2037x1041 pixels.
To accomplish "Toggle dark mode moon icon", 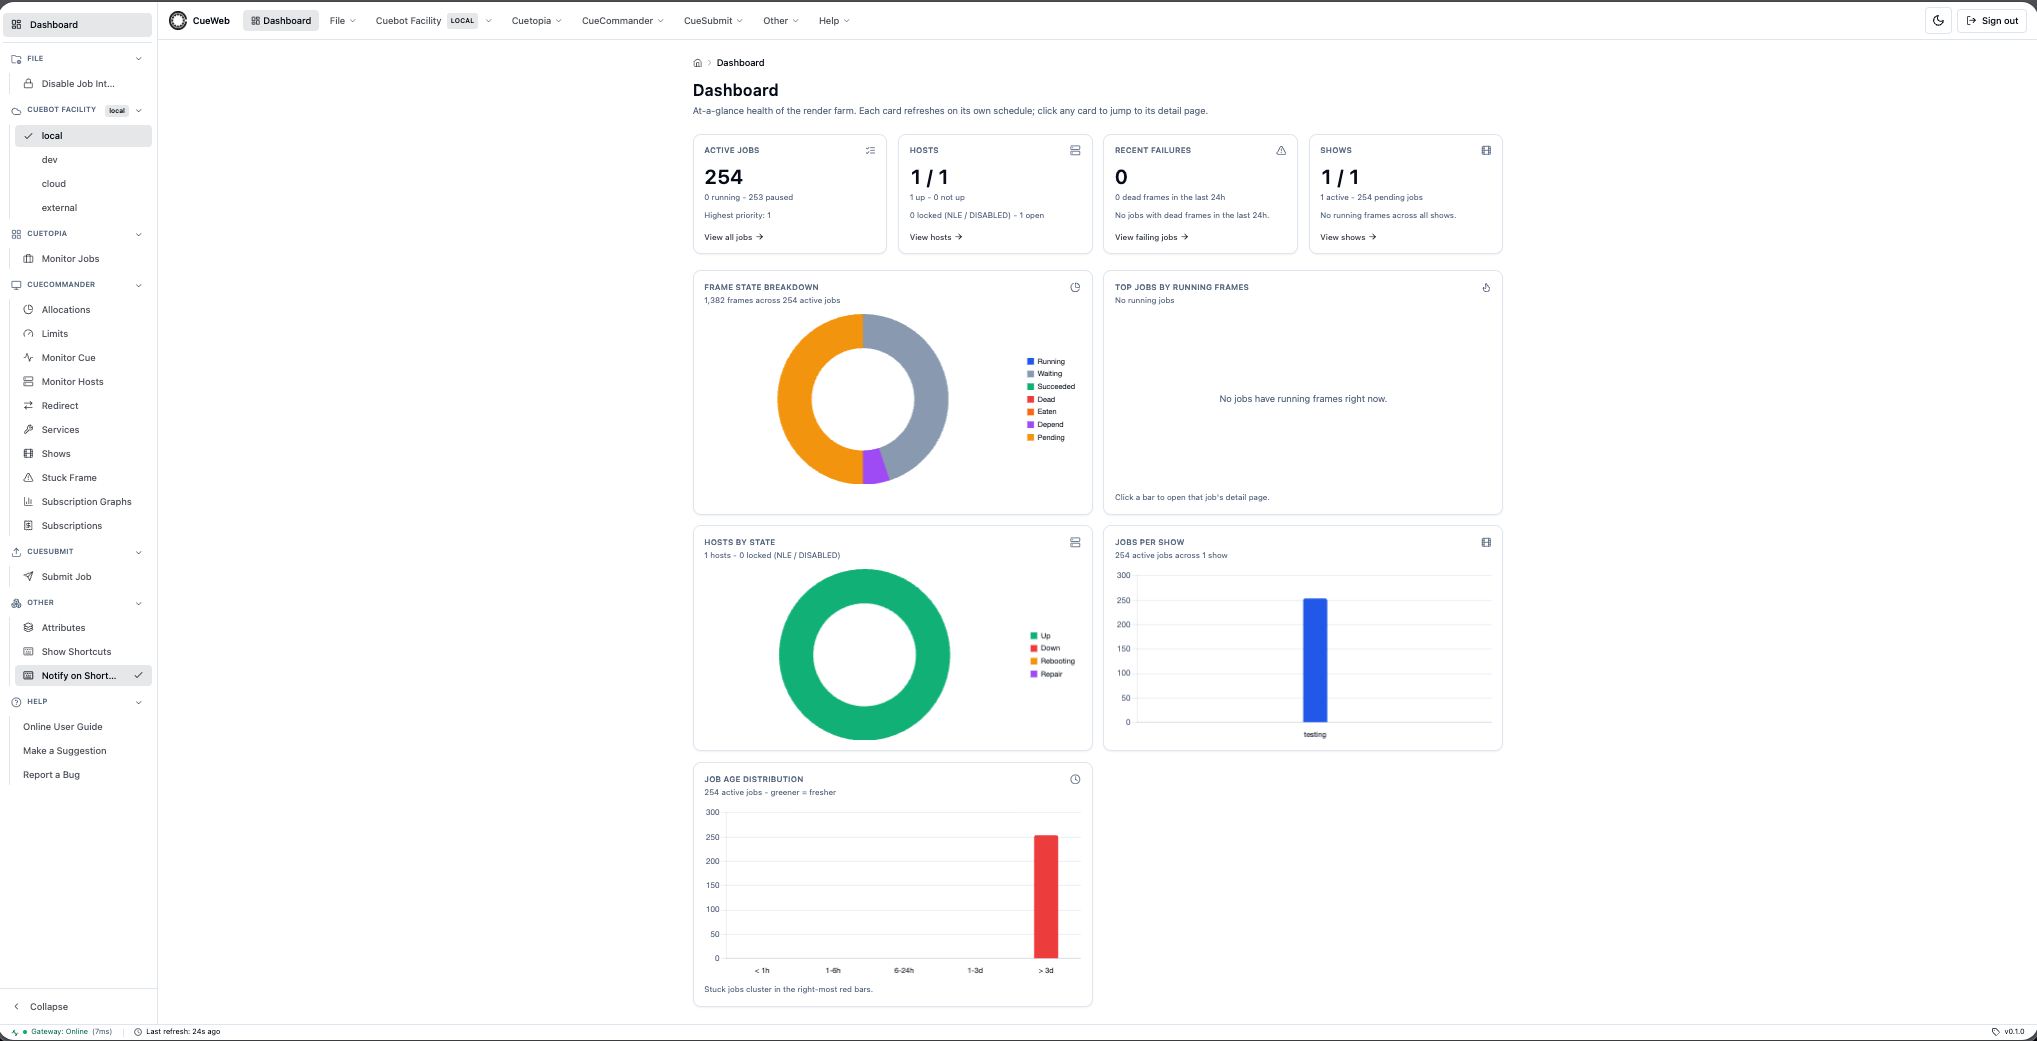I will click(x=1938, y=20).
